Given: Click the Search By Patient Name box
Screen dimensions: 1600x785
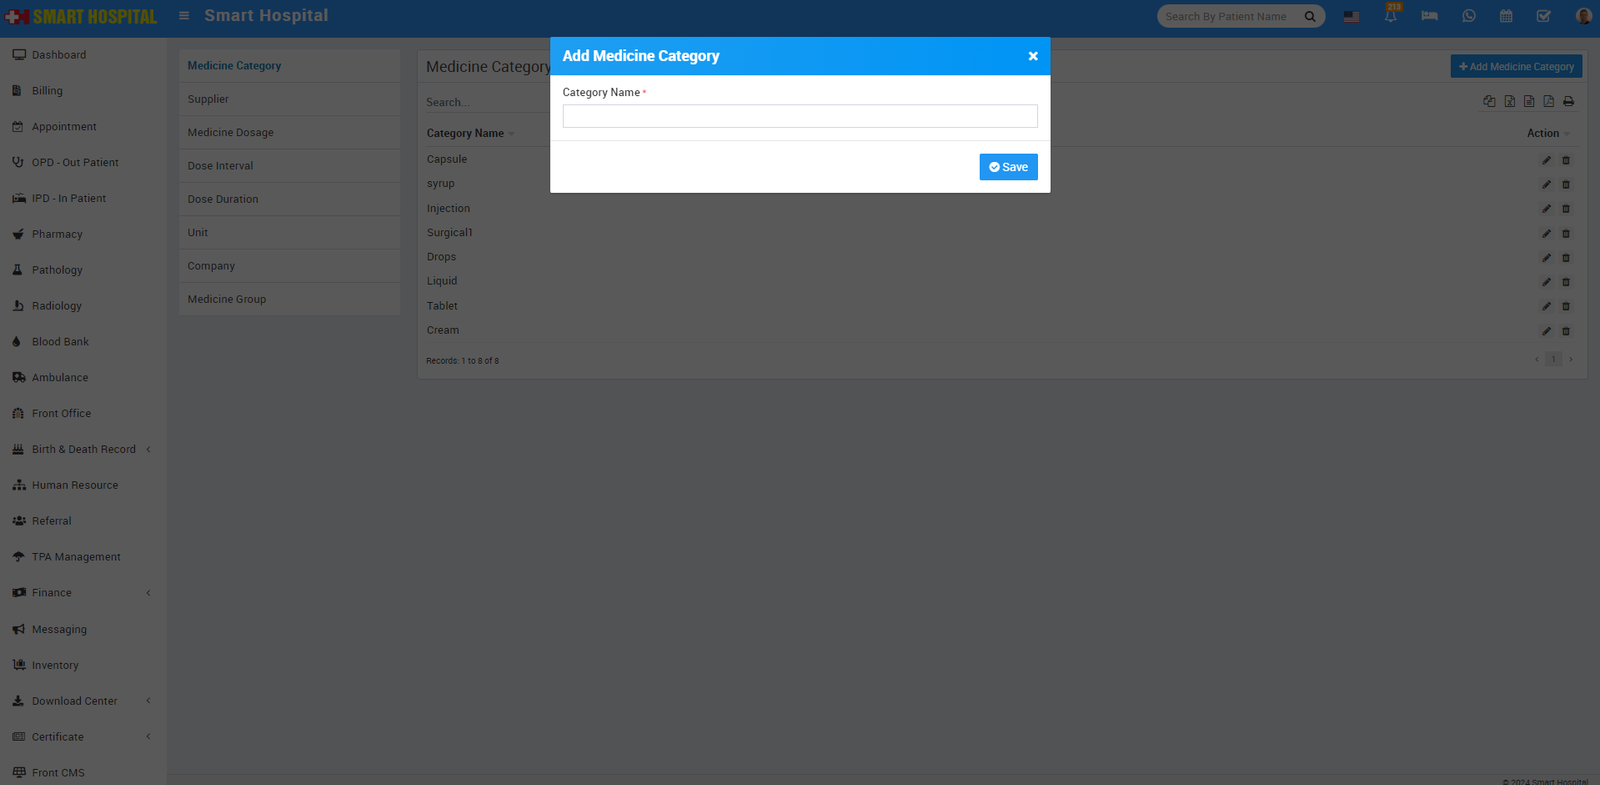Looking at the screenshot, I should tap(1230, 17).
